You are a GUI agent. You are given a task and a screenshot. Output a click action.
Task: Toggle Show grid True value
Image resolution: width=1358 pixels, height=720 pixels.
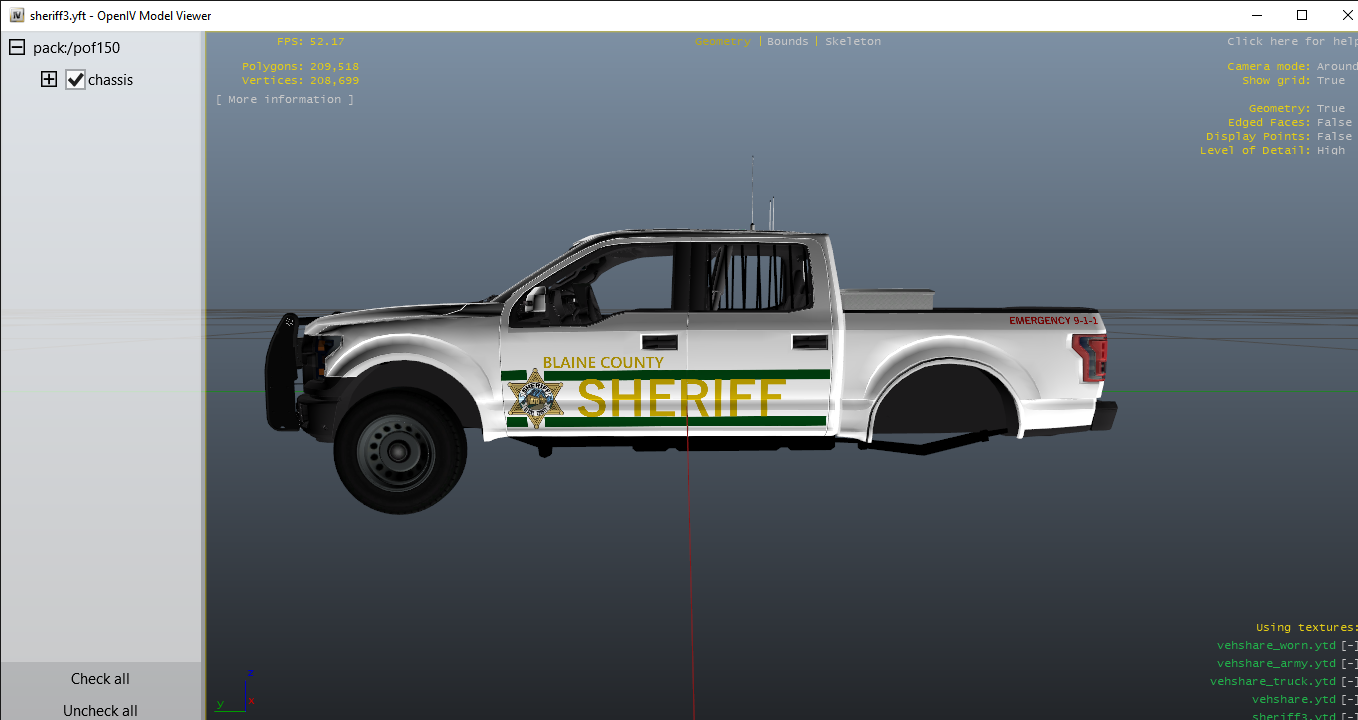click(x=1331, y=81)
